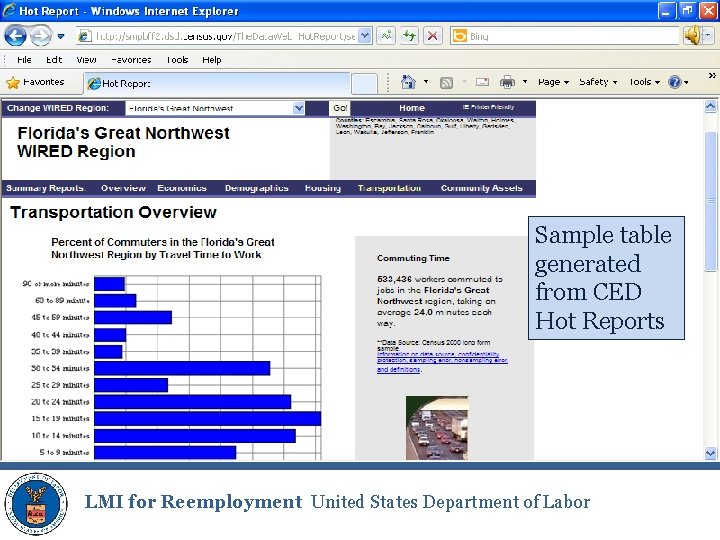The width and height of the screenshot is (720, 540).
Task: Click the Home link on page
Action: click(412, 108)
